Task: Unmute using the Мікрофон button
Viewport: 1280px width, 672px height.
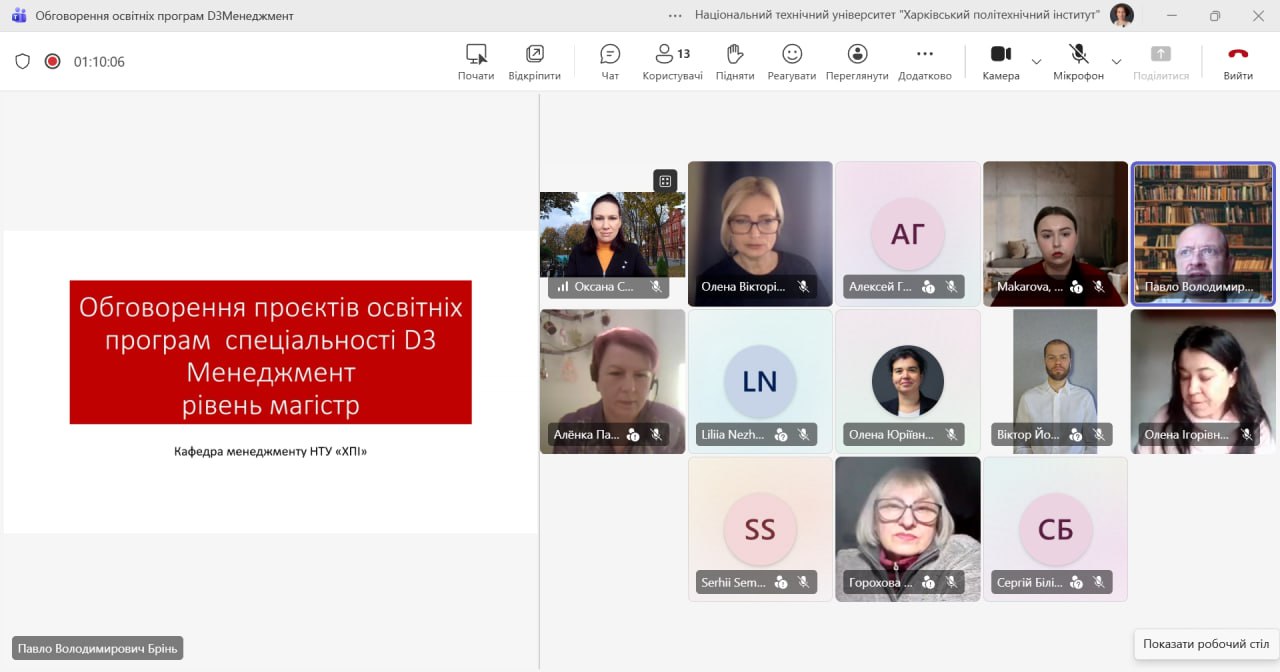Action: pos(1078,61)
